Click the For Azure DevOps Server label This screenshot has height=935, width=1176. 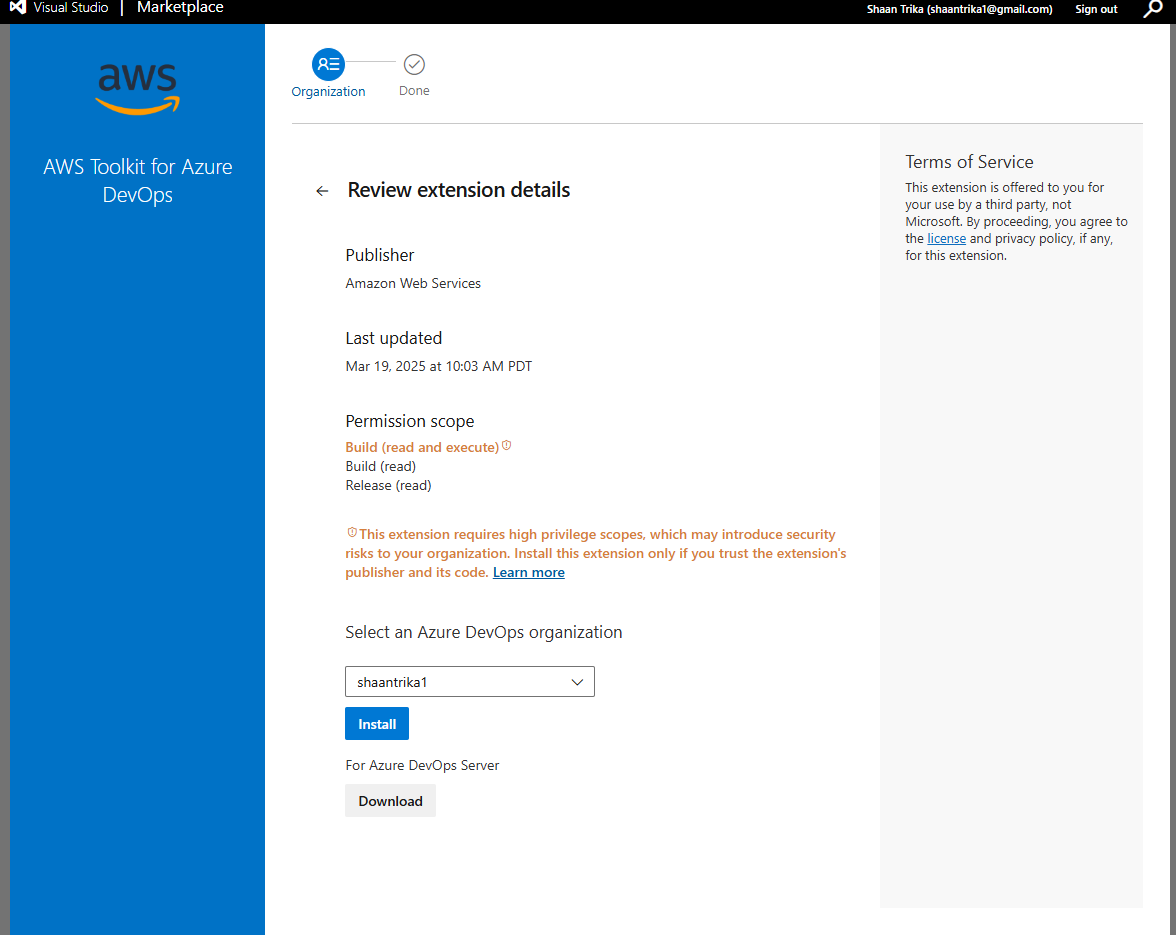422,766
